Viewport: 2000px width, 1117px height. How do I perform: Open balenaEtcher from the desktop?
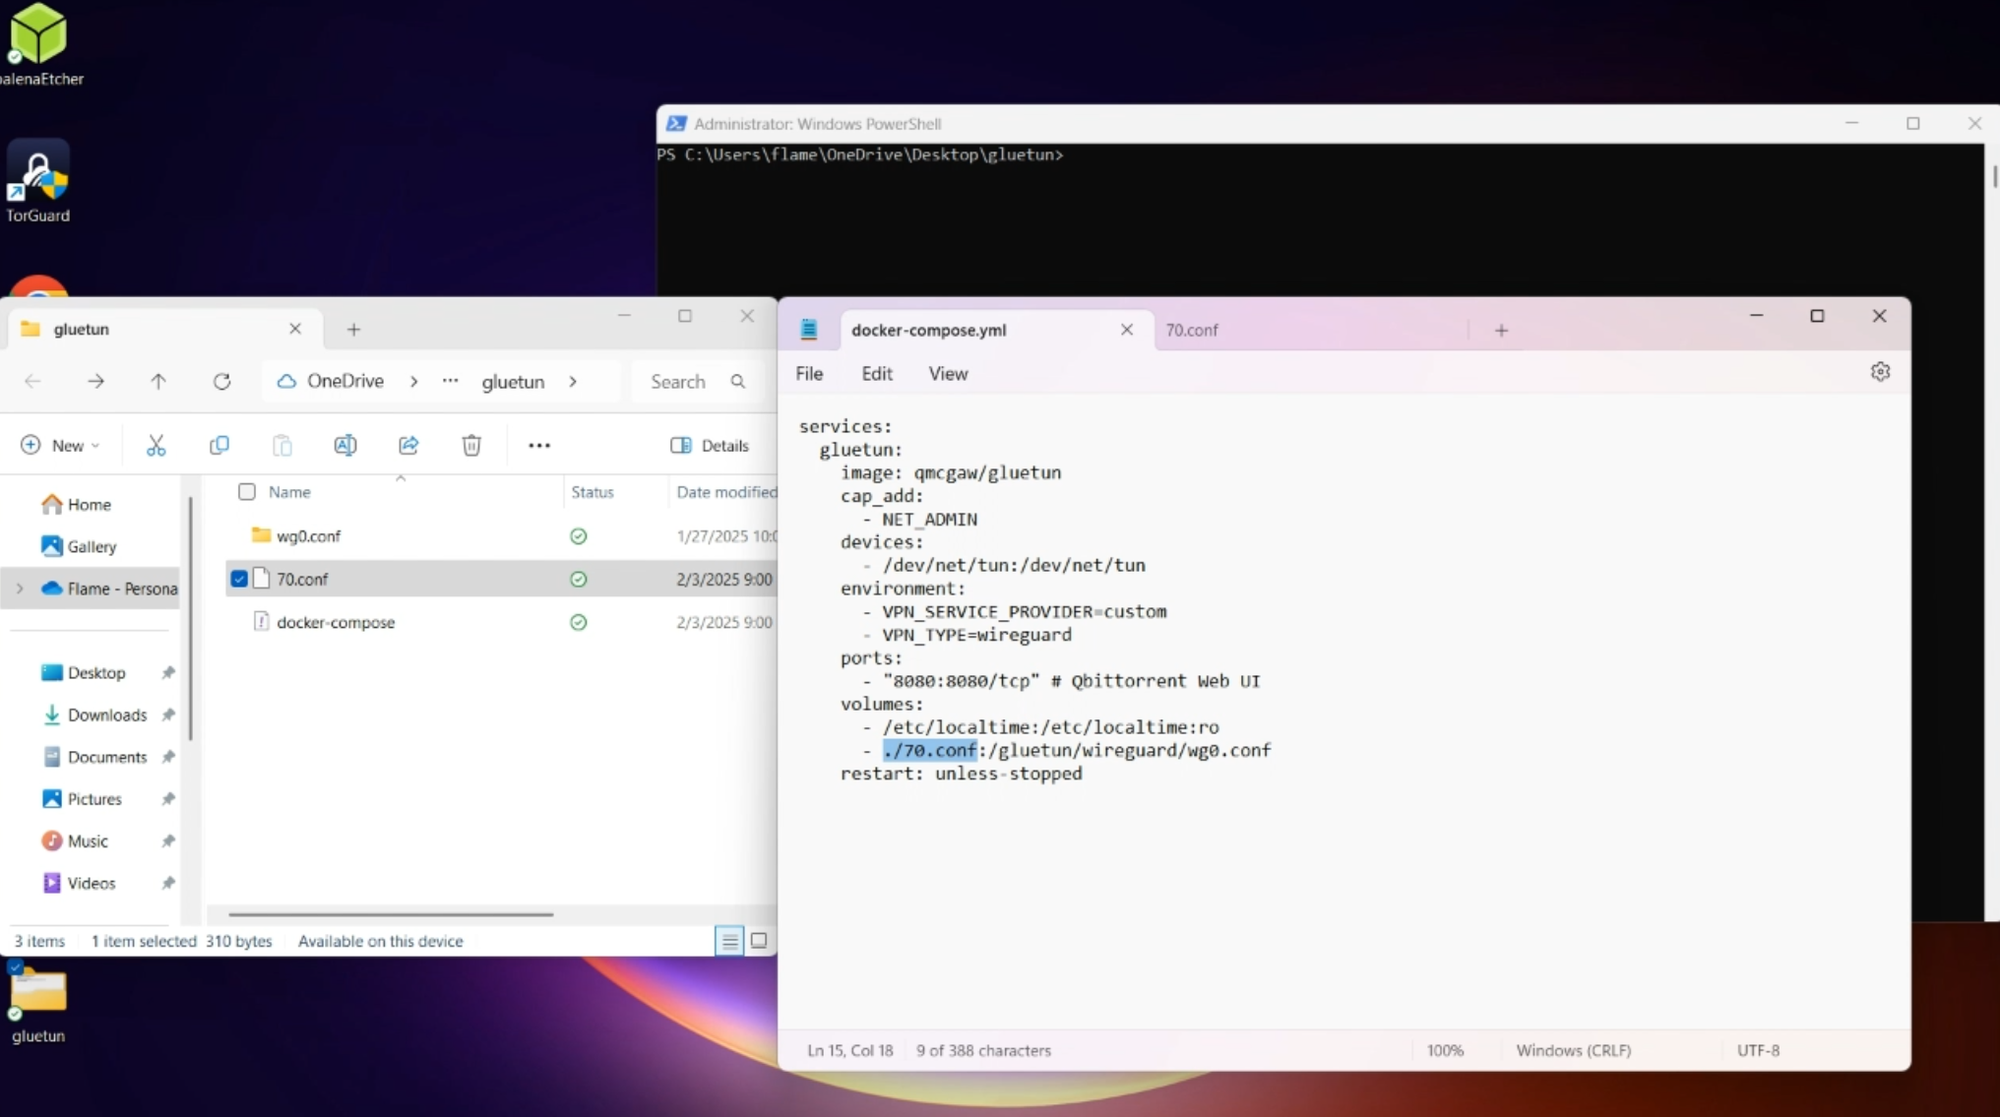pos(37,35)
